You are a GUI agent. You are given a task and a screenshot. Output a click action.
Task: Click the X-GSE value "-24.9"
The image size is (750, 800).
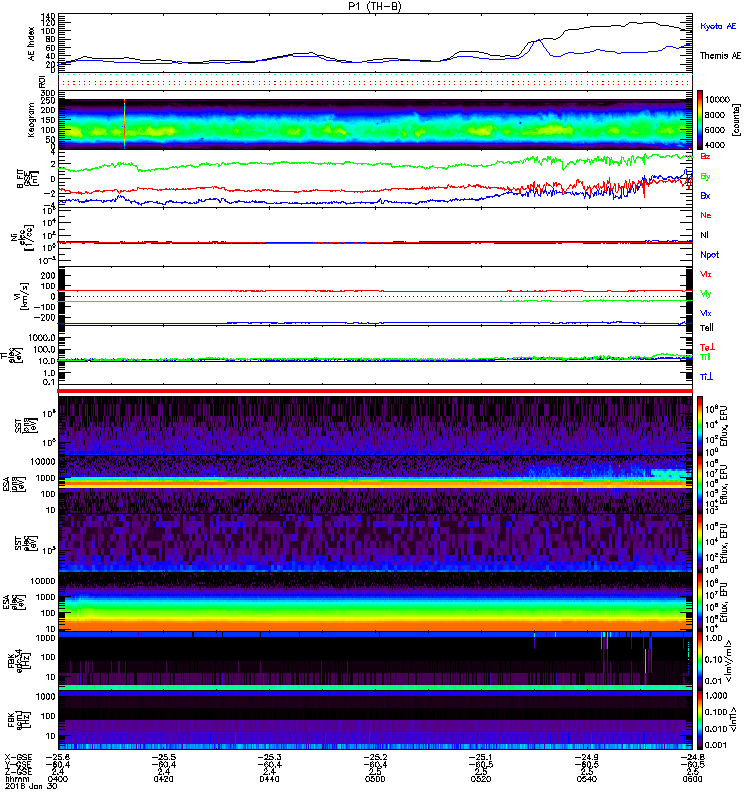pyautogui.click(x=587, y=757)
